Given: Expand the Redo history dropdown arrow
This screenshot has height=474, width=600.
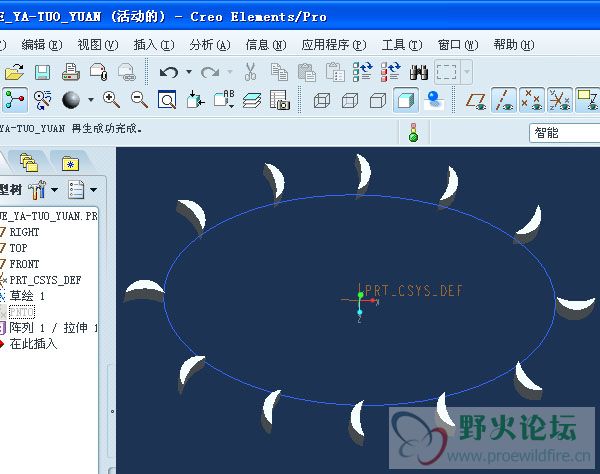Looking at the screenshot, I should [230, 72].
